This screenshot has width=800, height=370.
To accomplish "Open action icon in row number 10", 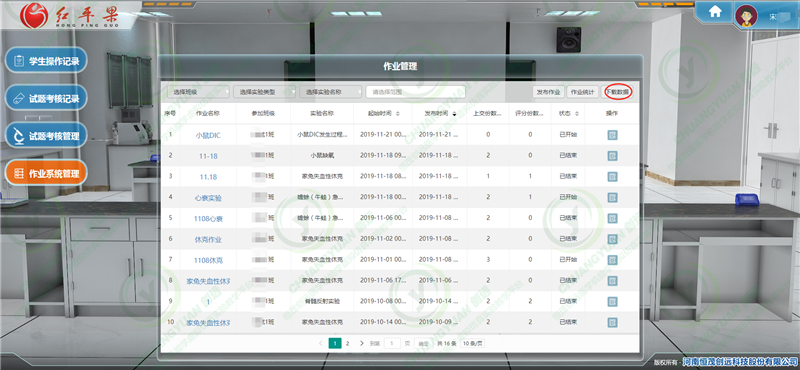I will pos(612,323).
